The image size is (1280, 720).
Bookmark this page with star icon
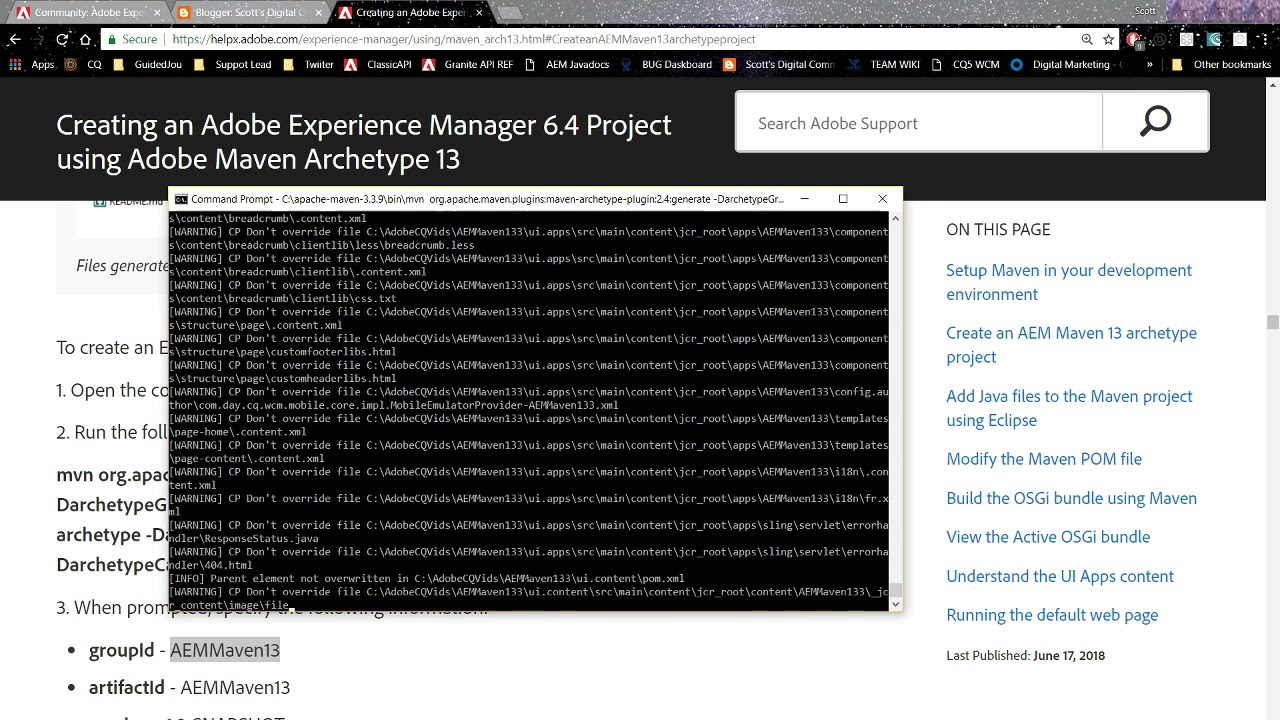click(x=1108, y=39)
